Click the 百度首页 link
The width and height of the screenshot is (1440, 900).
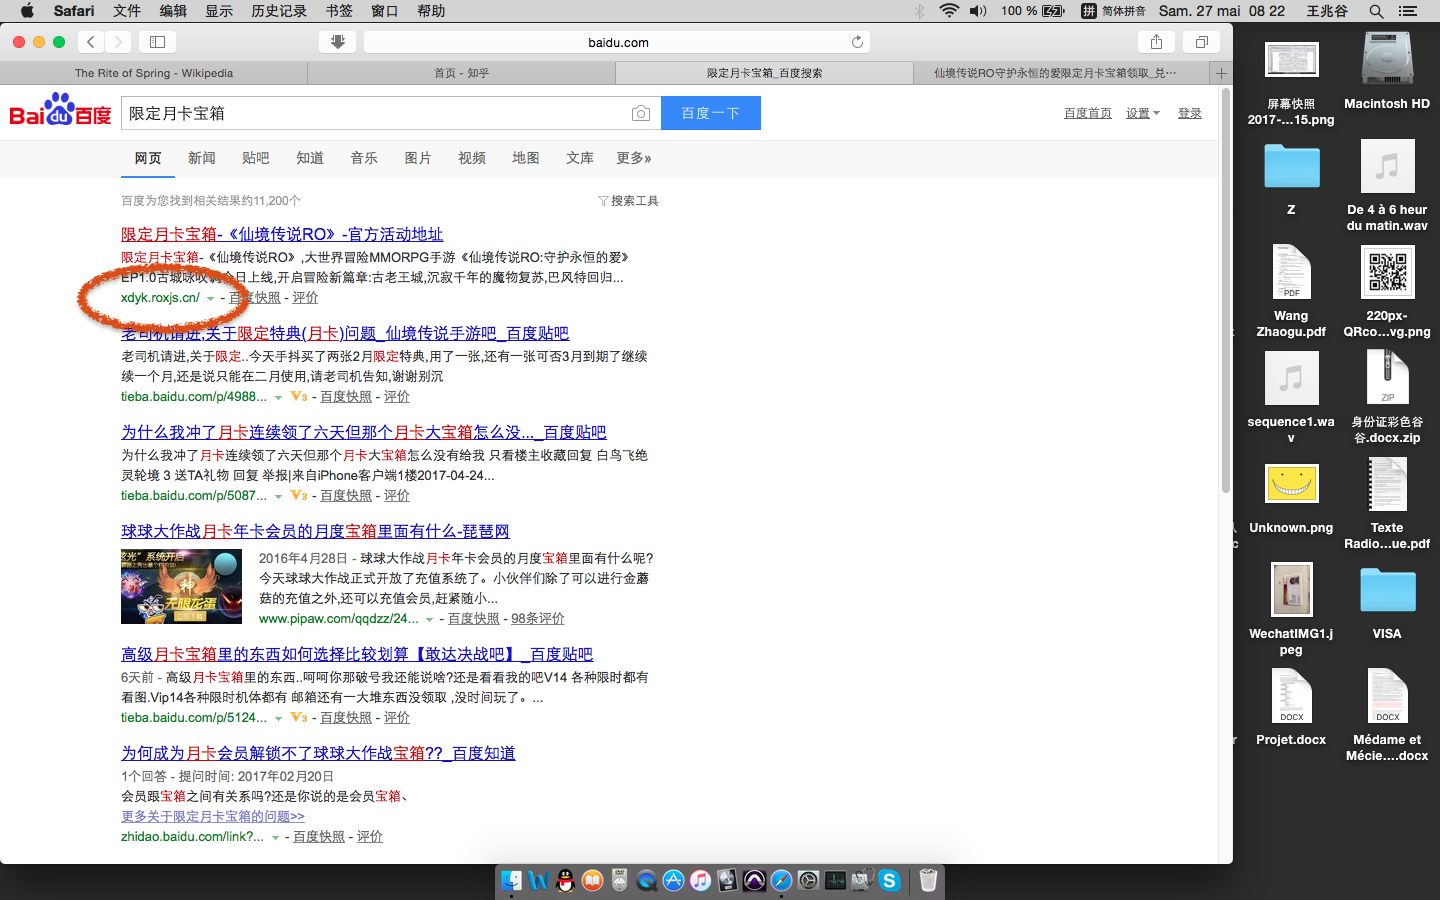(x=1088, y=113)
